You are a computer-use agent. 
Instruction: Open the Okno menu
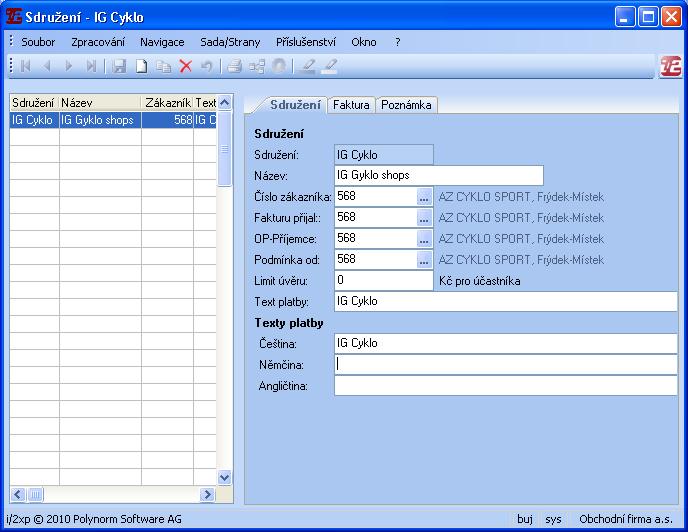coord(364,42)
